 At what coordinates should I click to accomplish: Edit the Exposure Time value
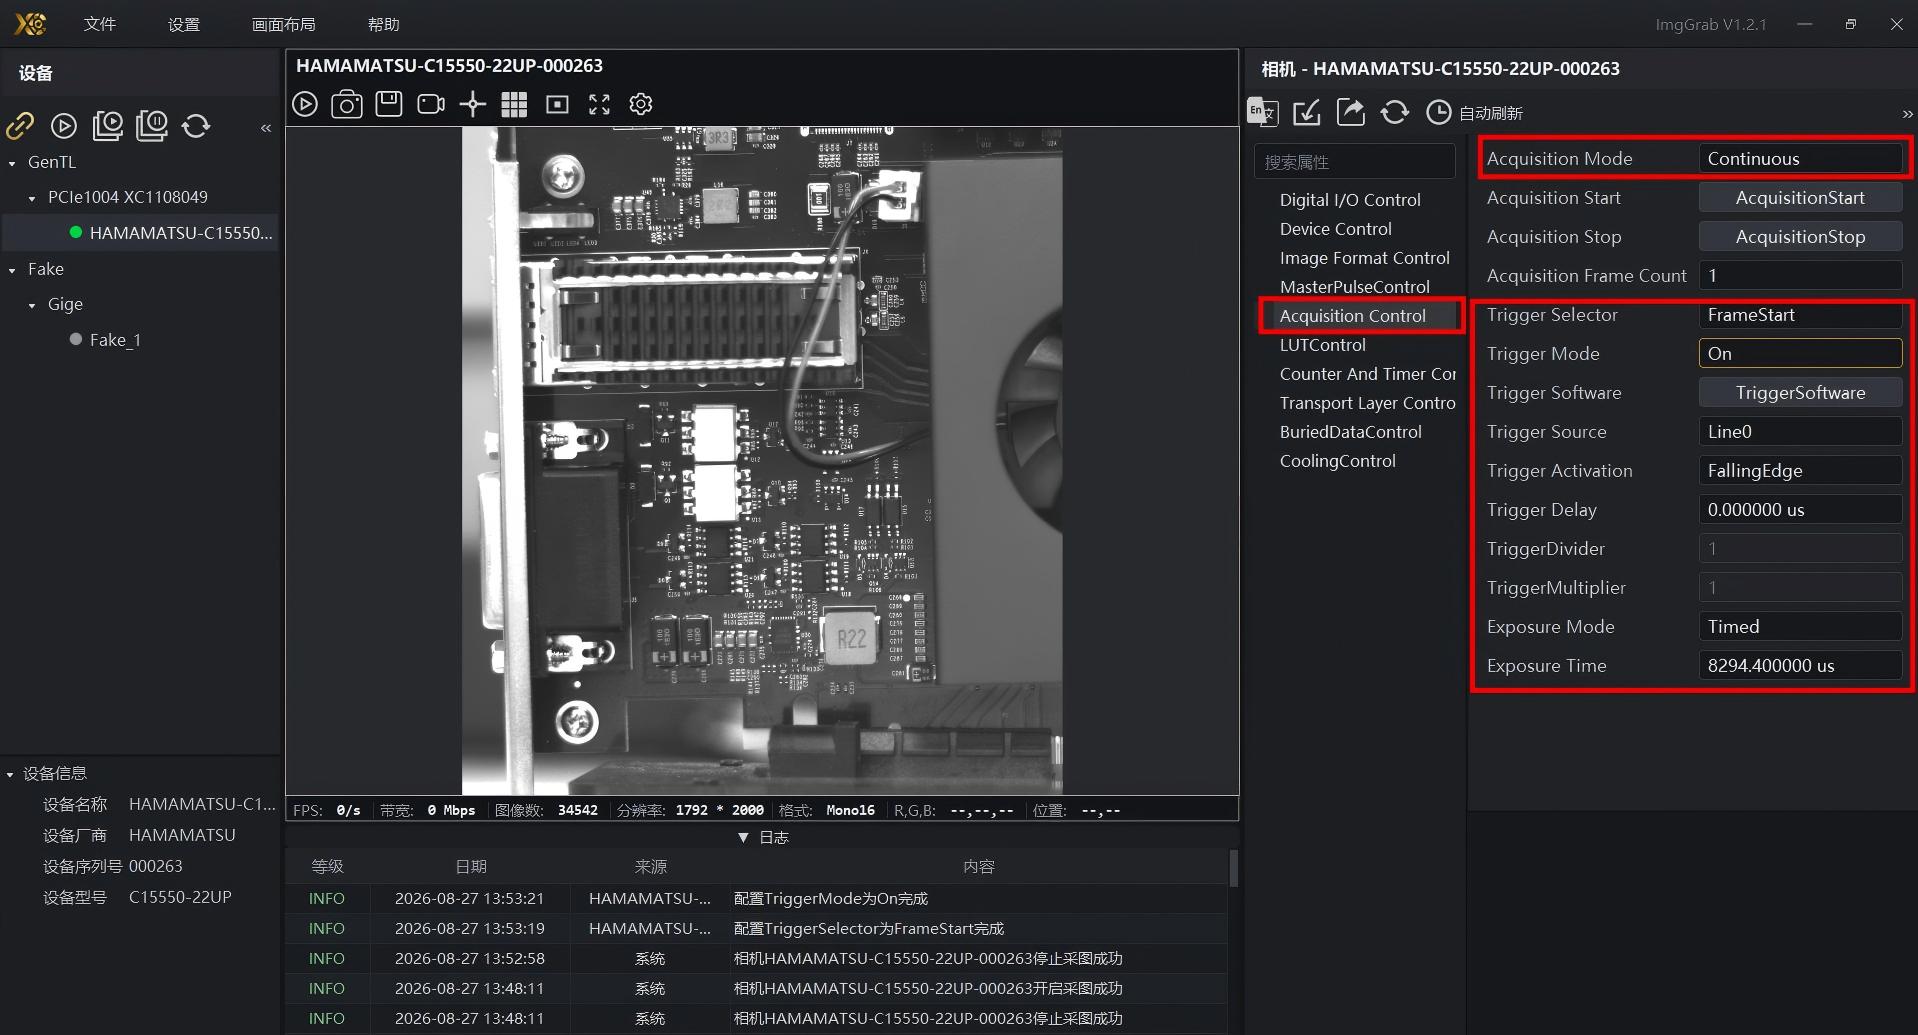click(1800, 666)
